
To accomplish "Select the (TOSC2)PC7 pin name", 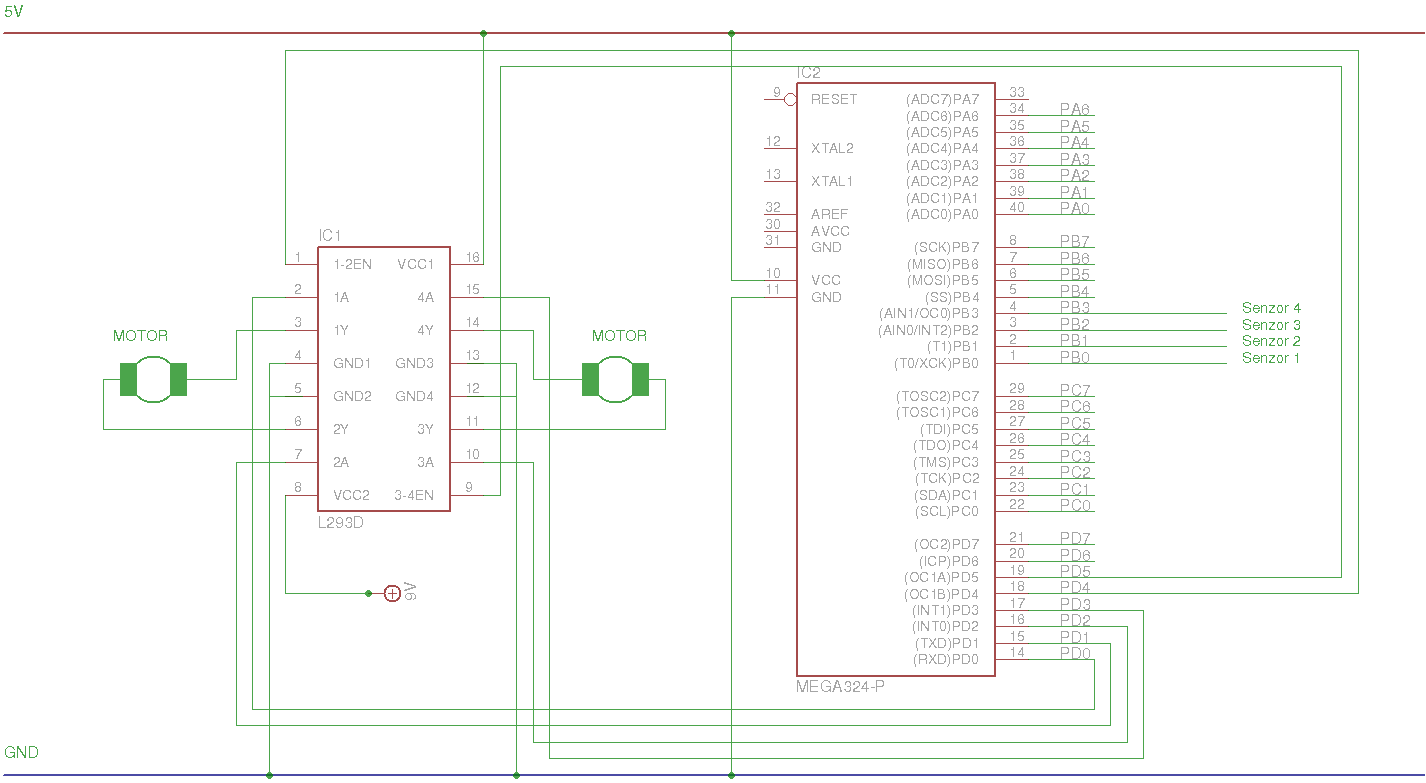I will click(937, 396).
